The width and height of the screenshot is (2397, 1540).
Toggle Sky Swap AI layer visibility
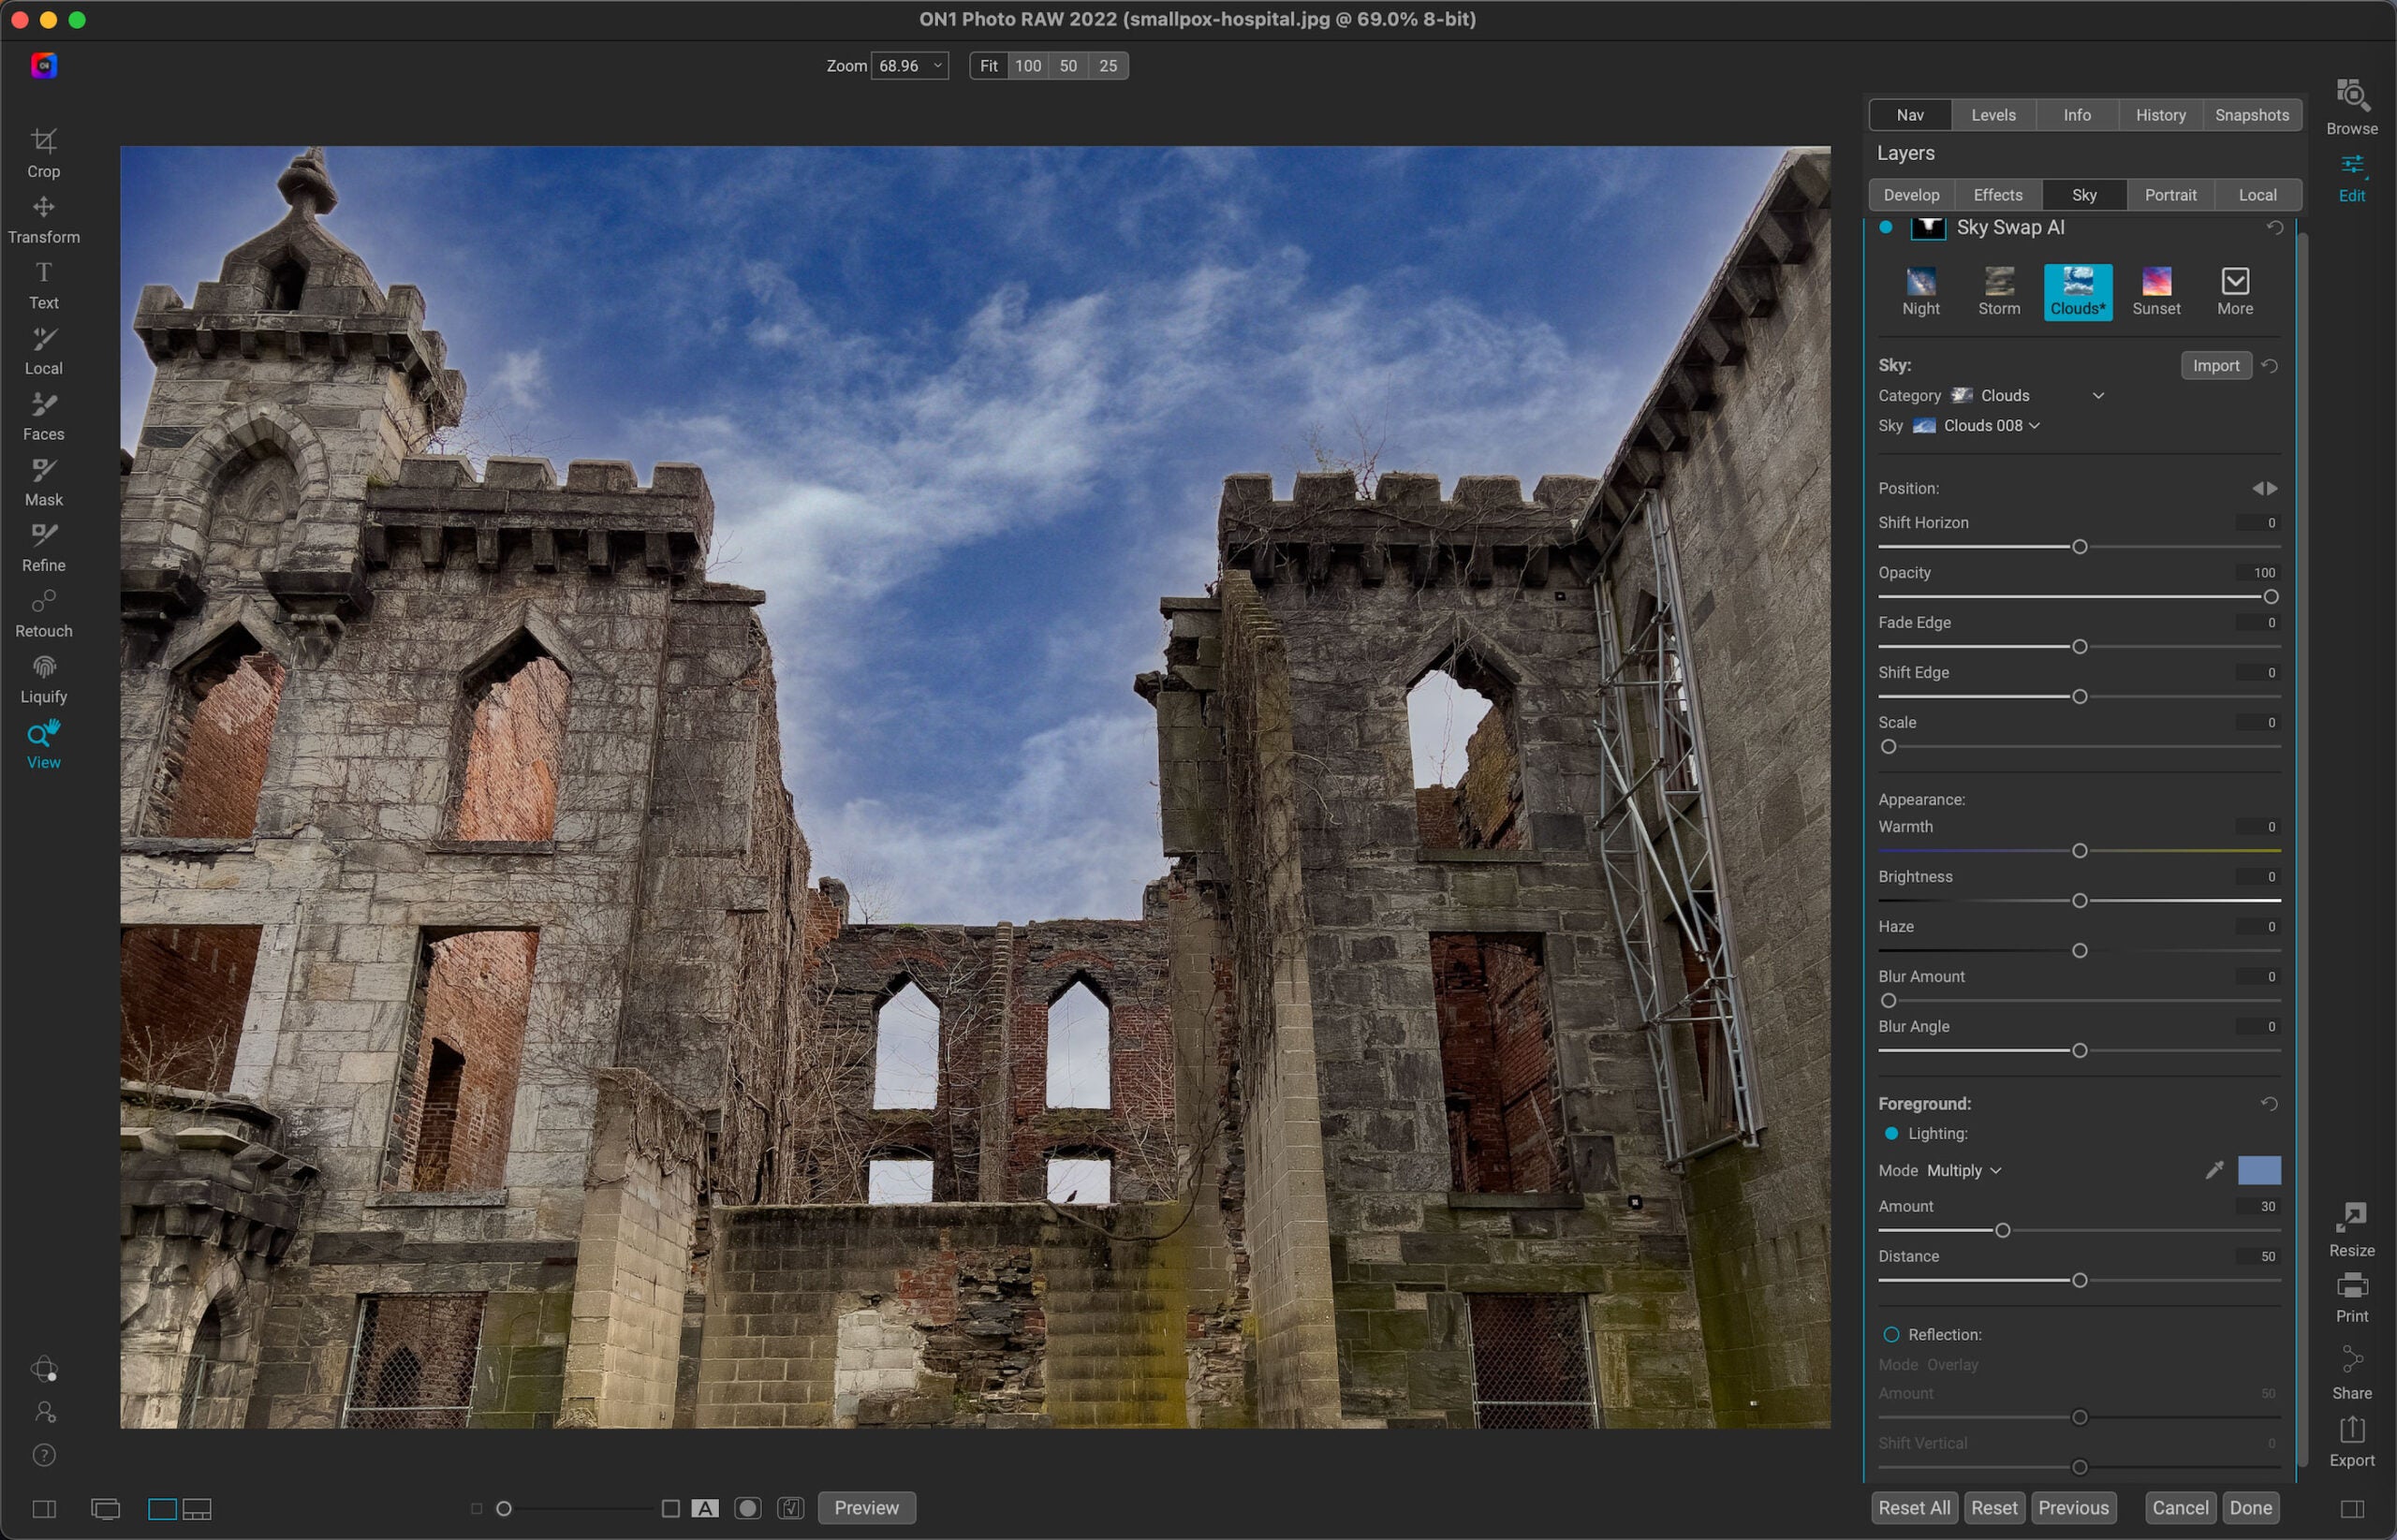[1890, 228]
